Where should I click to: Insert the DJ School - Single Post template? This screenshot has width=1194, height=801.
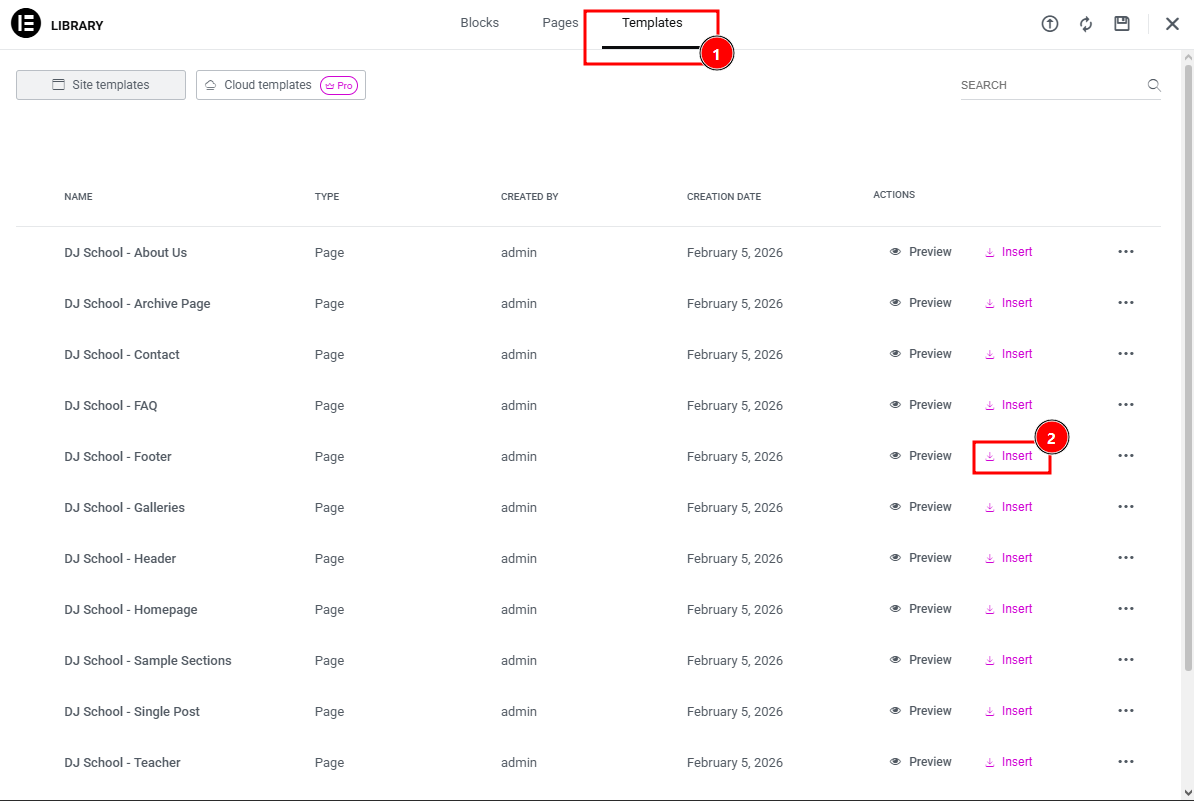click(x=1009, y=711)
